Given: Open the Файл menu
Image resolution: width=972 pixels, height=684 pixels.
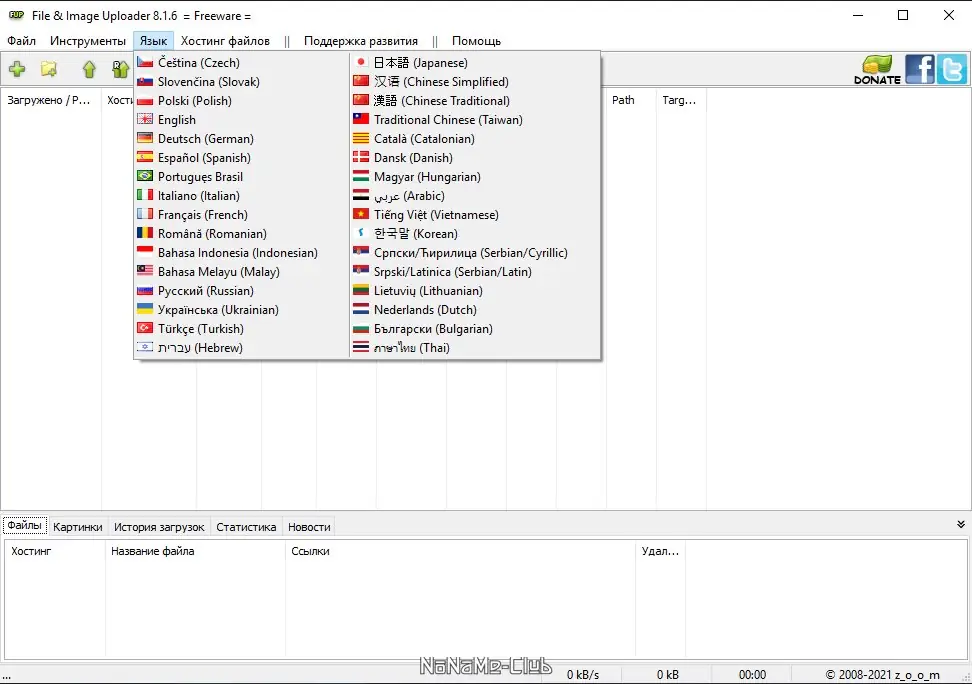Looking at the screenshot, I should [x=21, y=41].
